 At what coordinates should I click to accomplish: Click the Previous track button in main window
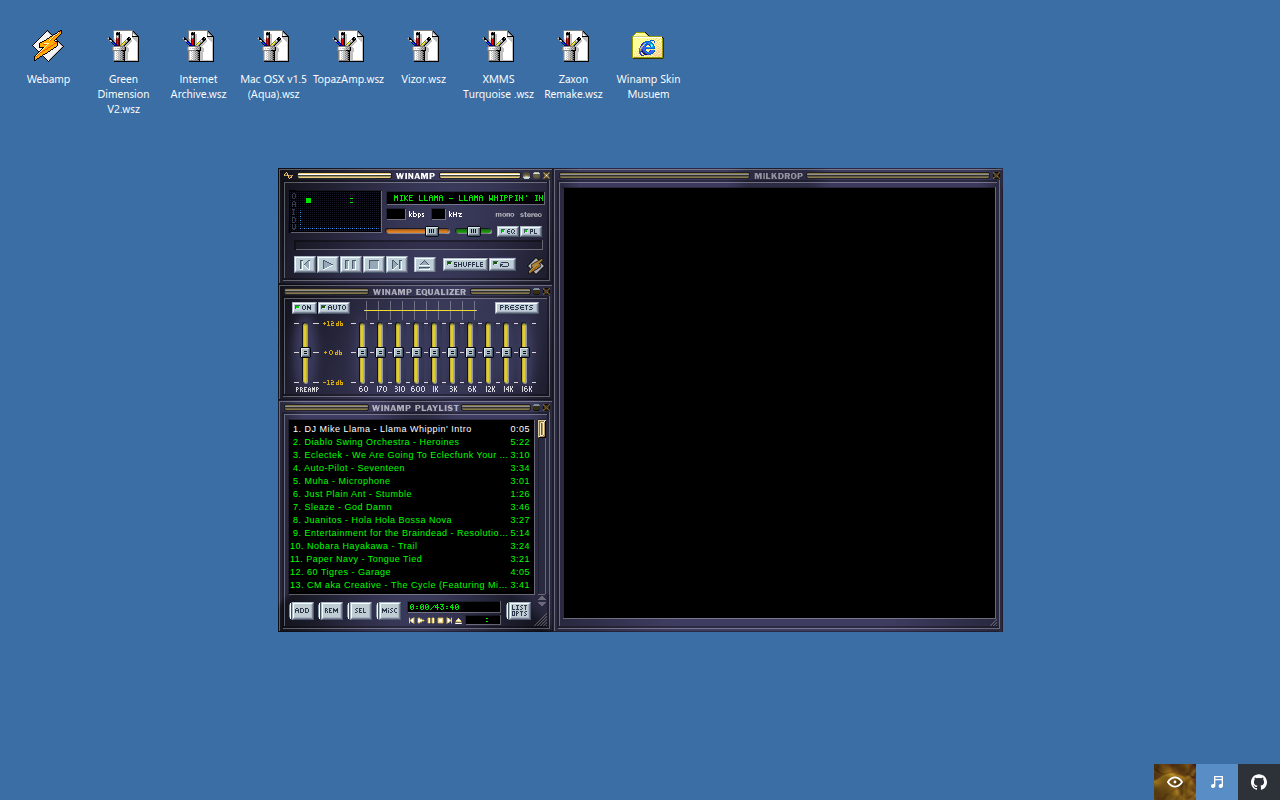[x=304, y=264]
